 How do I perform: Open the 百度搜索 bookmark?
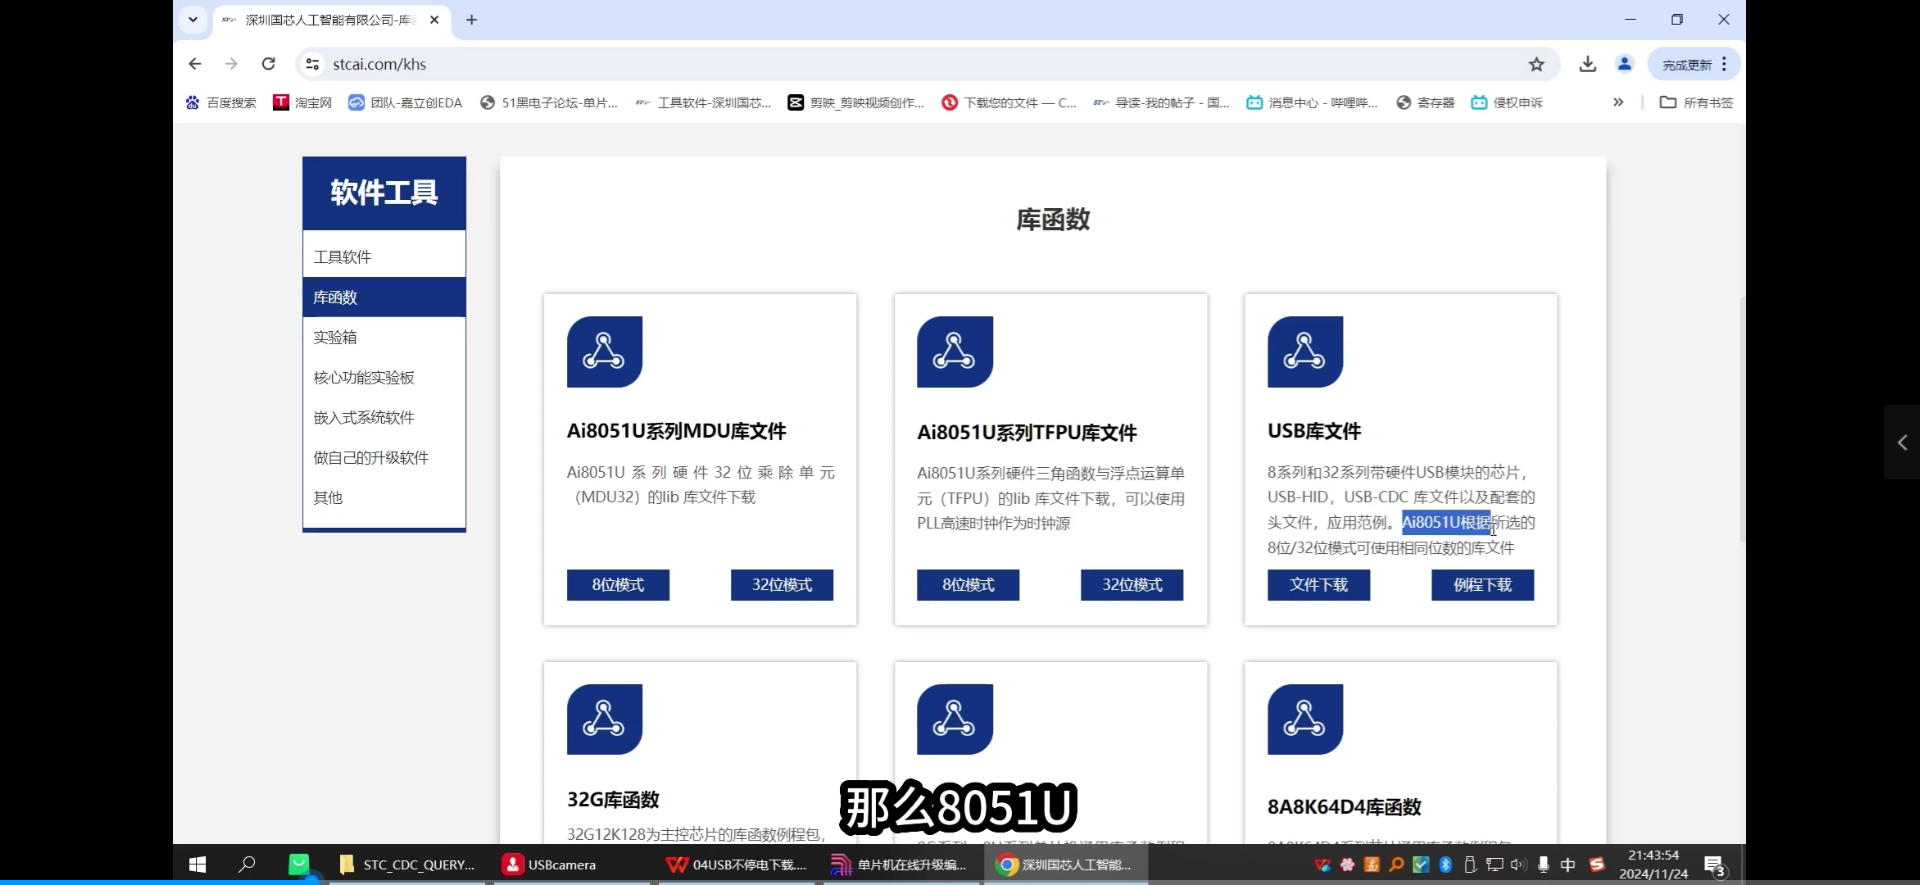pyautogui.click(x=221, y=102)
